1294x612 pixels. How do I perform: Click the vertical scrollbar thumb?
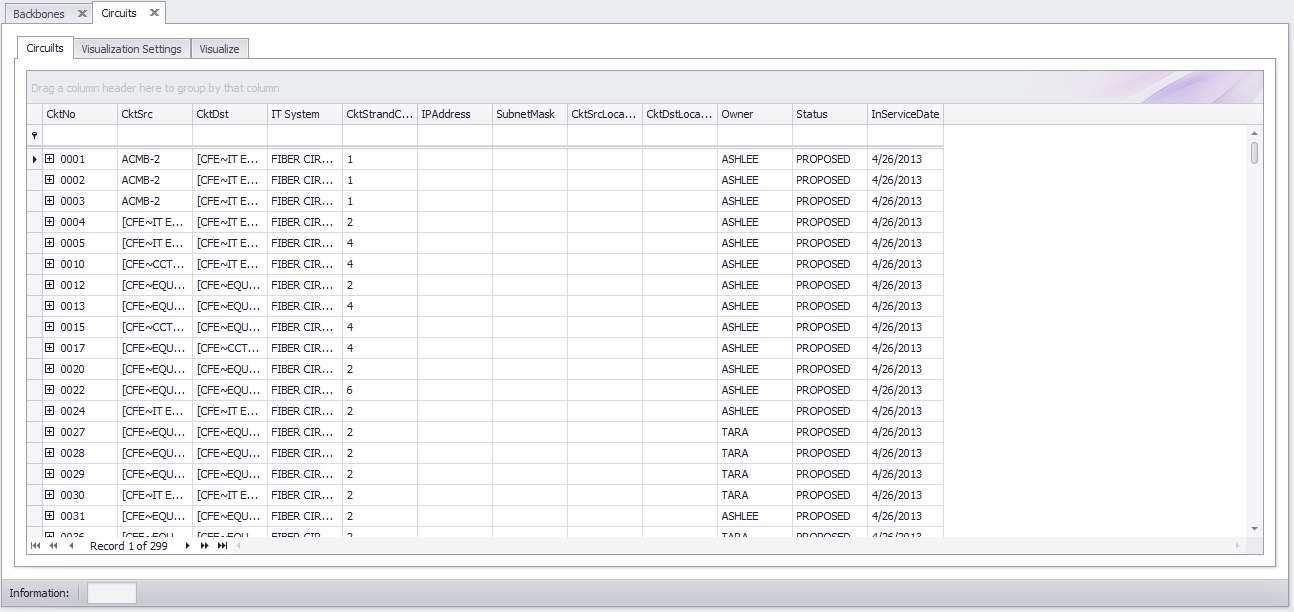1254,153
